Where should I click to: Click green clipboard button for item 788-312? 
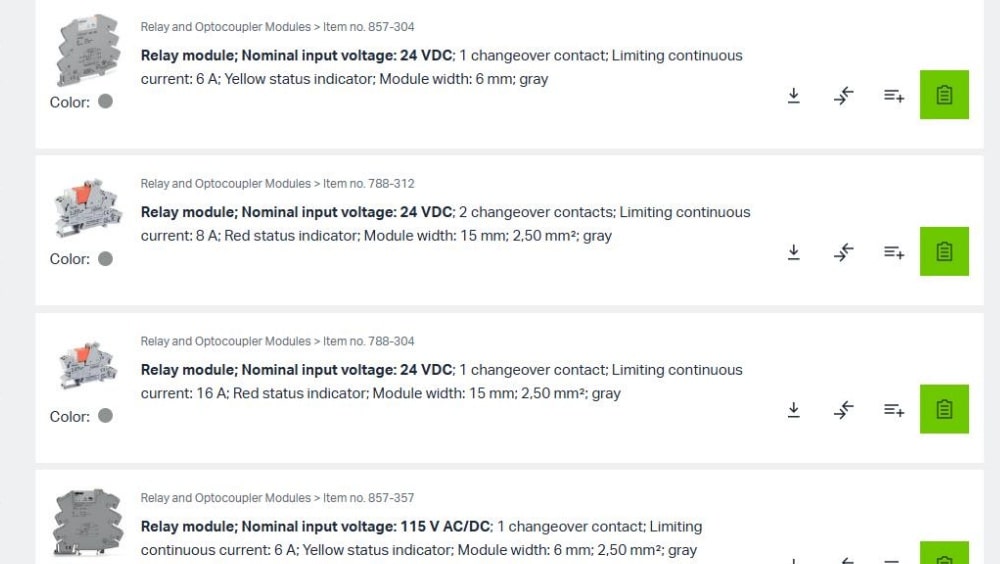point(944,251)
